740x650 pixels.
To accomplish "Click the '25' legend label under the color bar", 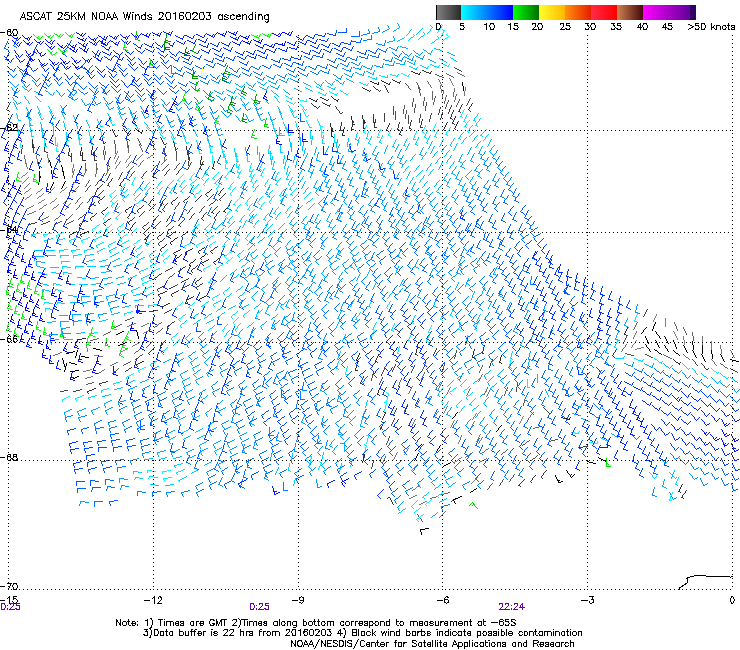I will (565, 26).
